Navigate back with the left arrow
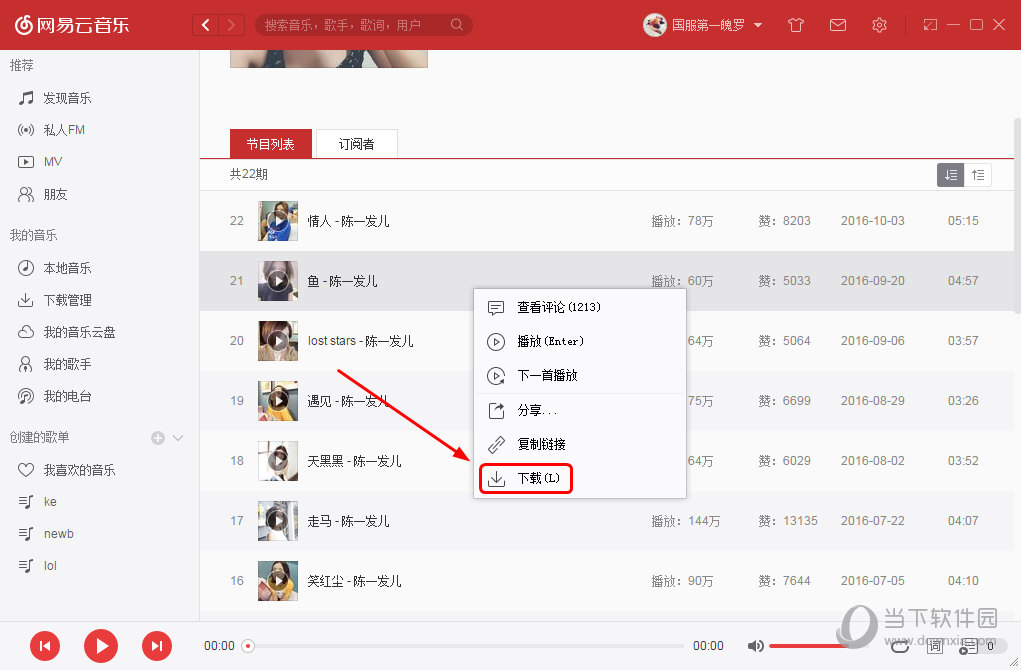 [x=206, y=25]
